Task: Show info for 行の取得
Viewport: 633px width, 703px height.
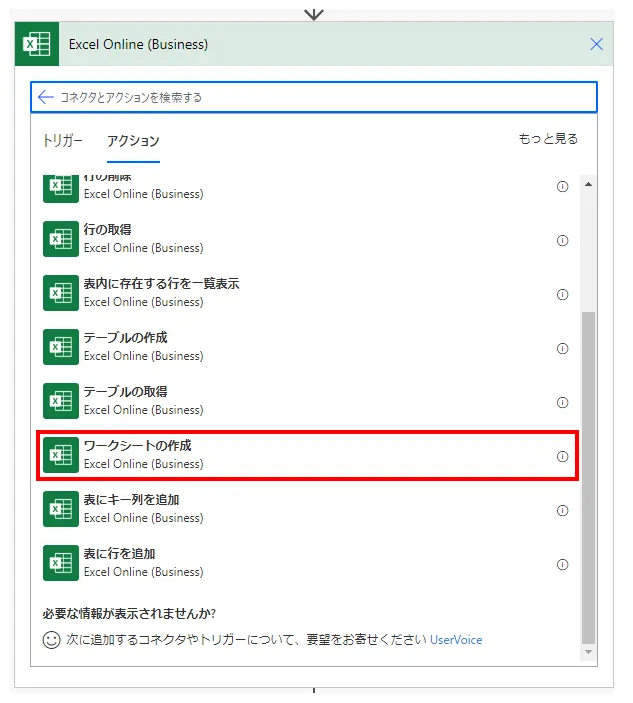Action: (x=562, y=241)
